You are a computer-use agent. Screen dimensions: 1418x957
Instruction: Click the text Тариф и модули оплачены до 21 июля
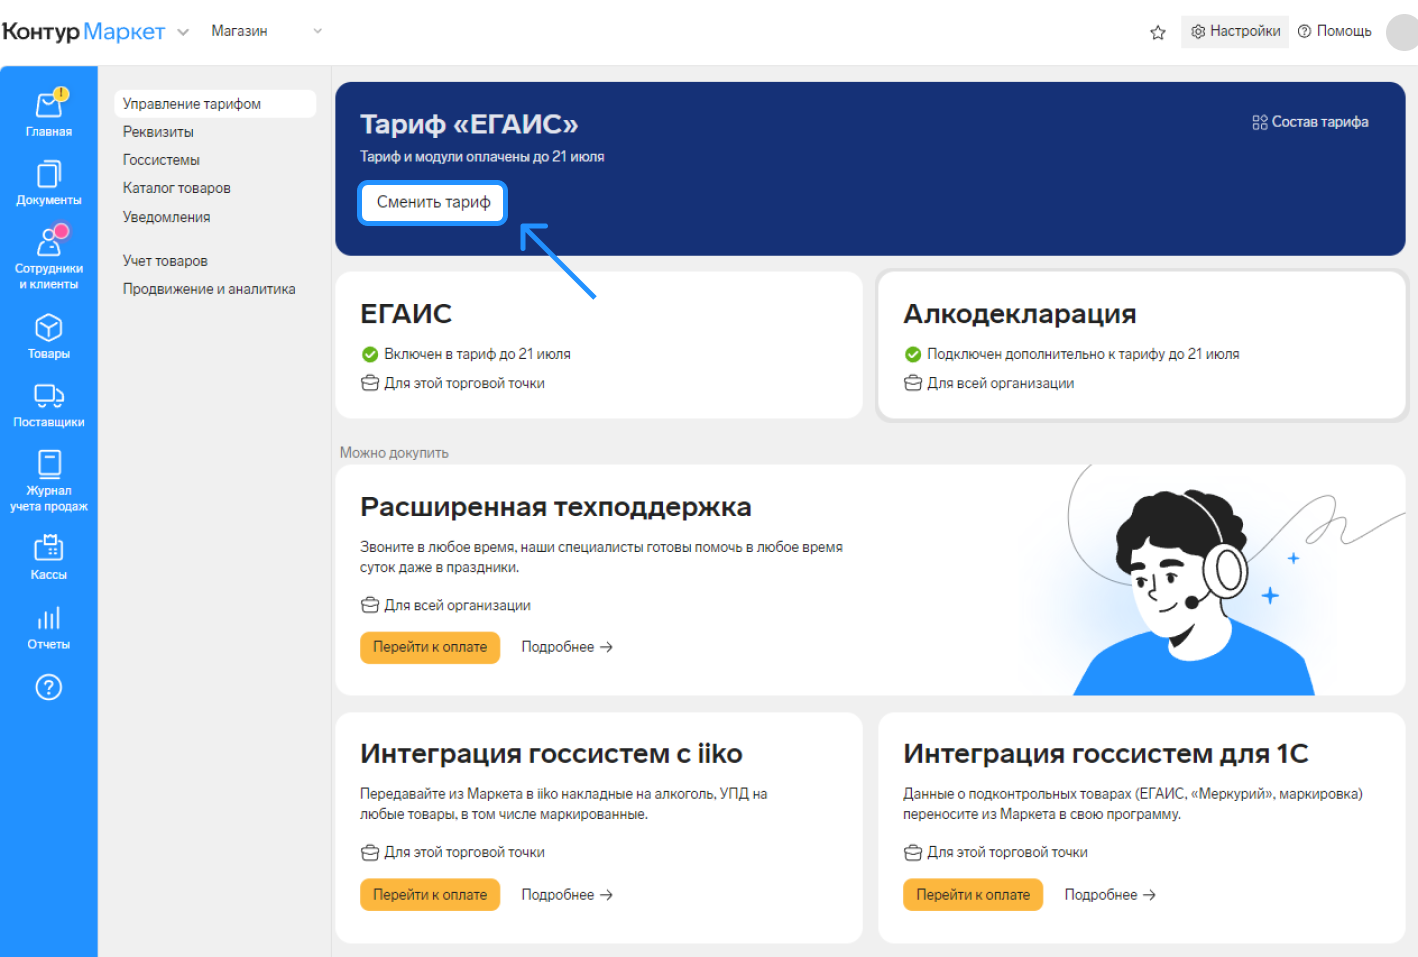pyautogui.click(x=482, y=157)
